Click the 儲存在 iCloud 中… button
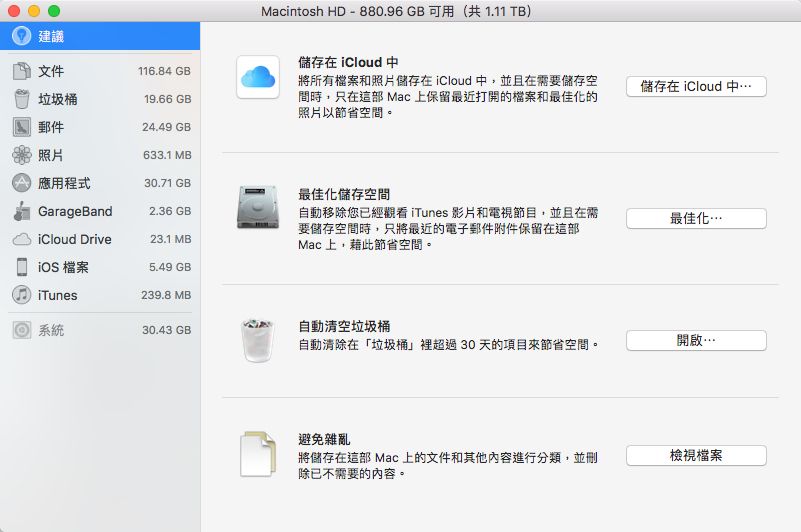 696,86
